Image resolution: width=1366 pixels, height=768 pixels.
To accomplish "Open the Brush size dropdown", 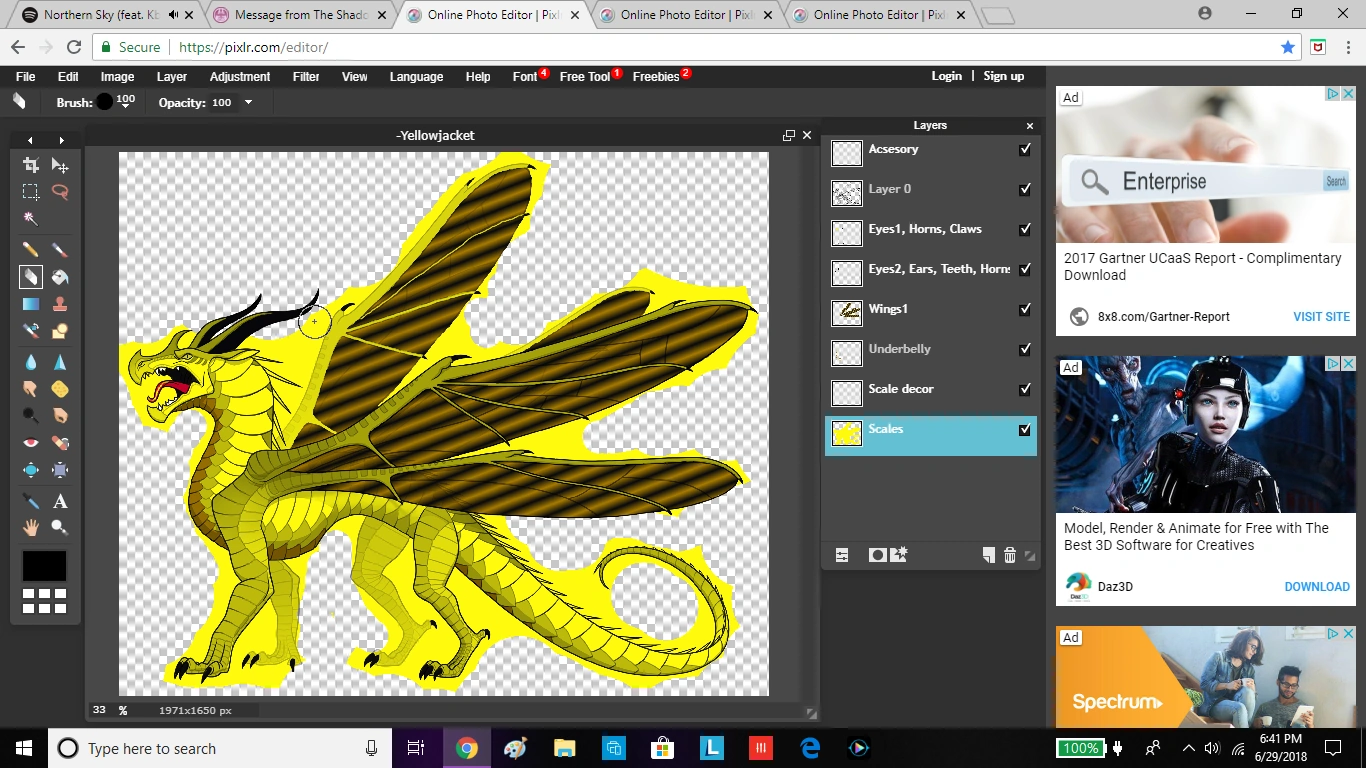I will 125,104.
